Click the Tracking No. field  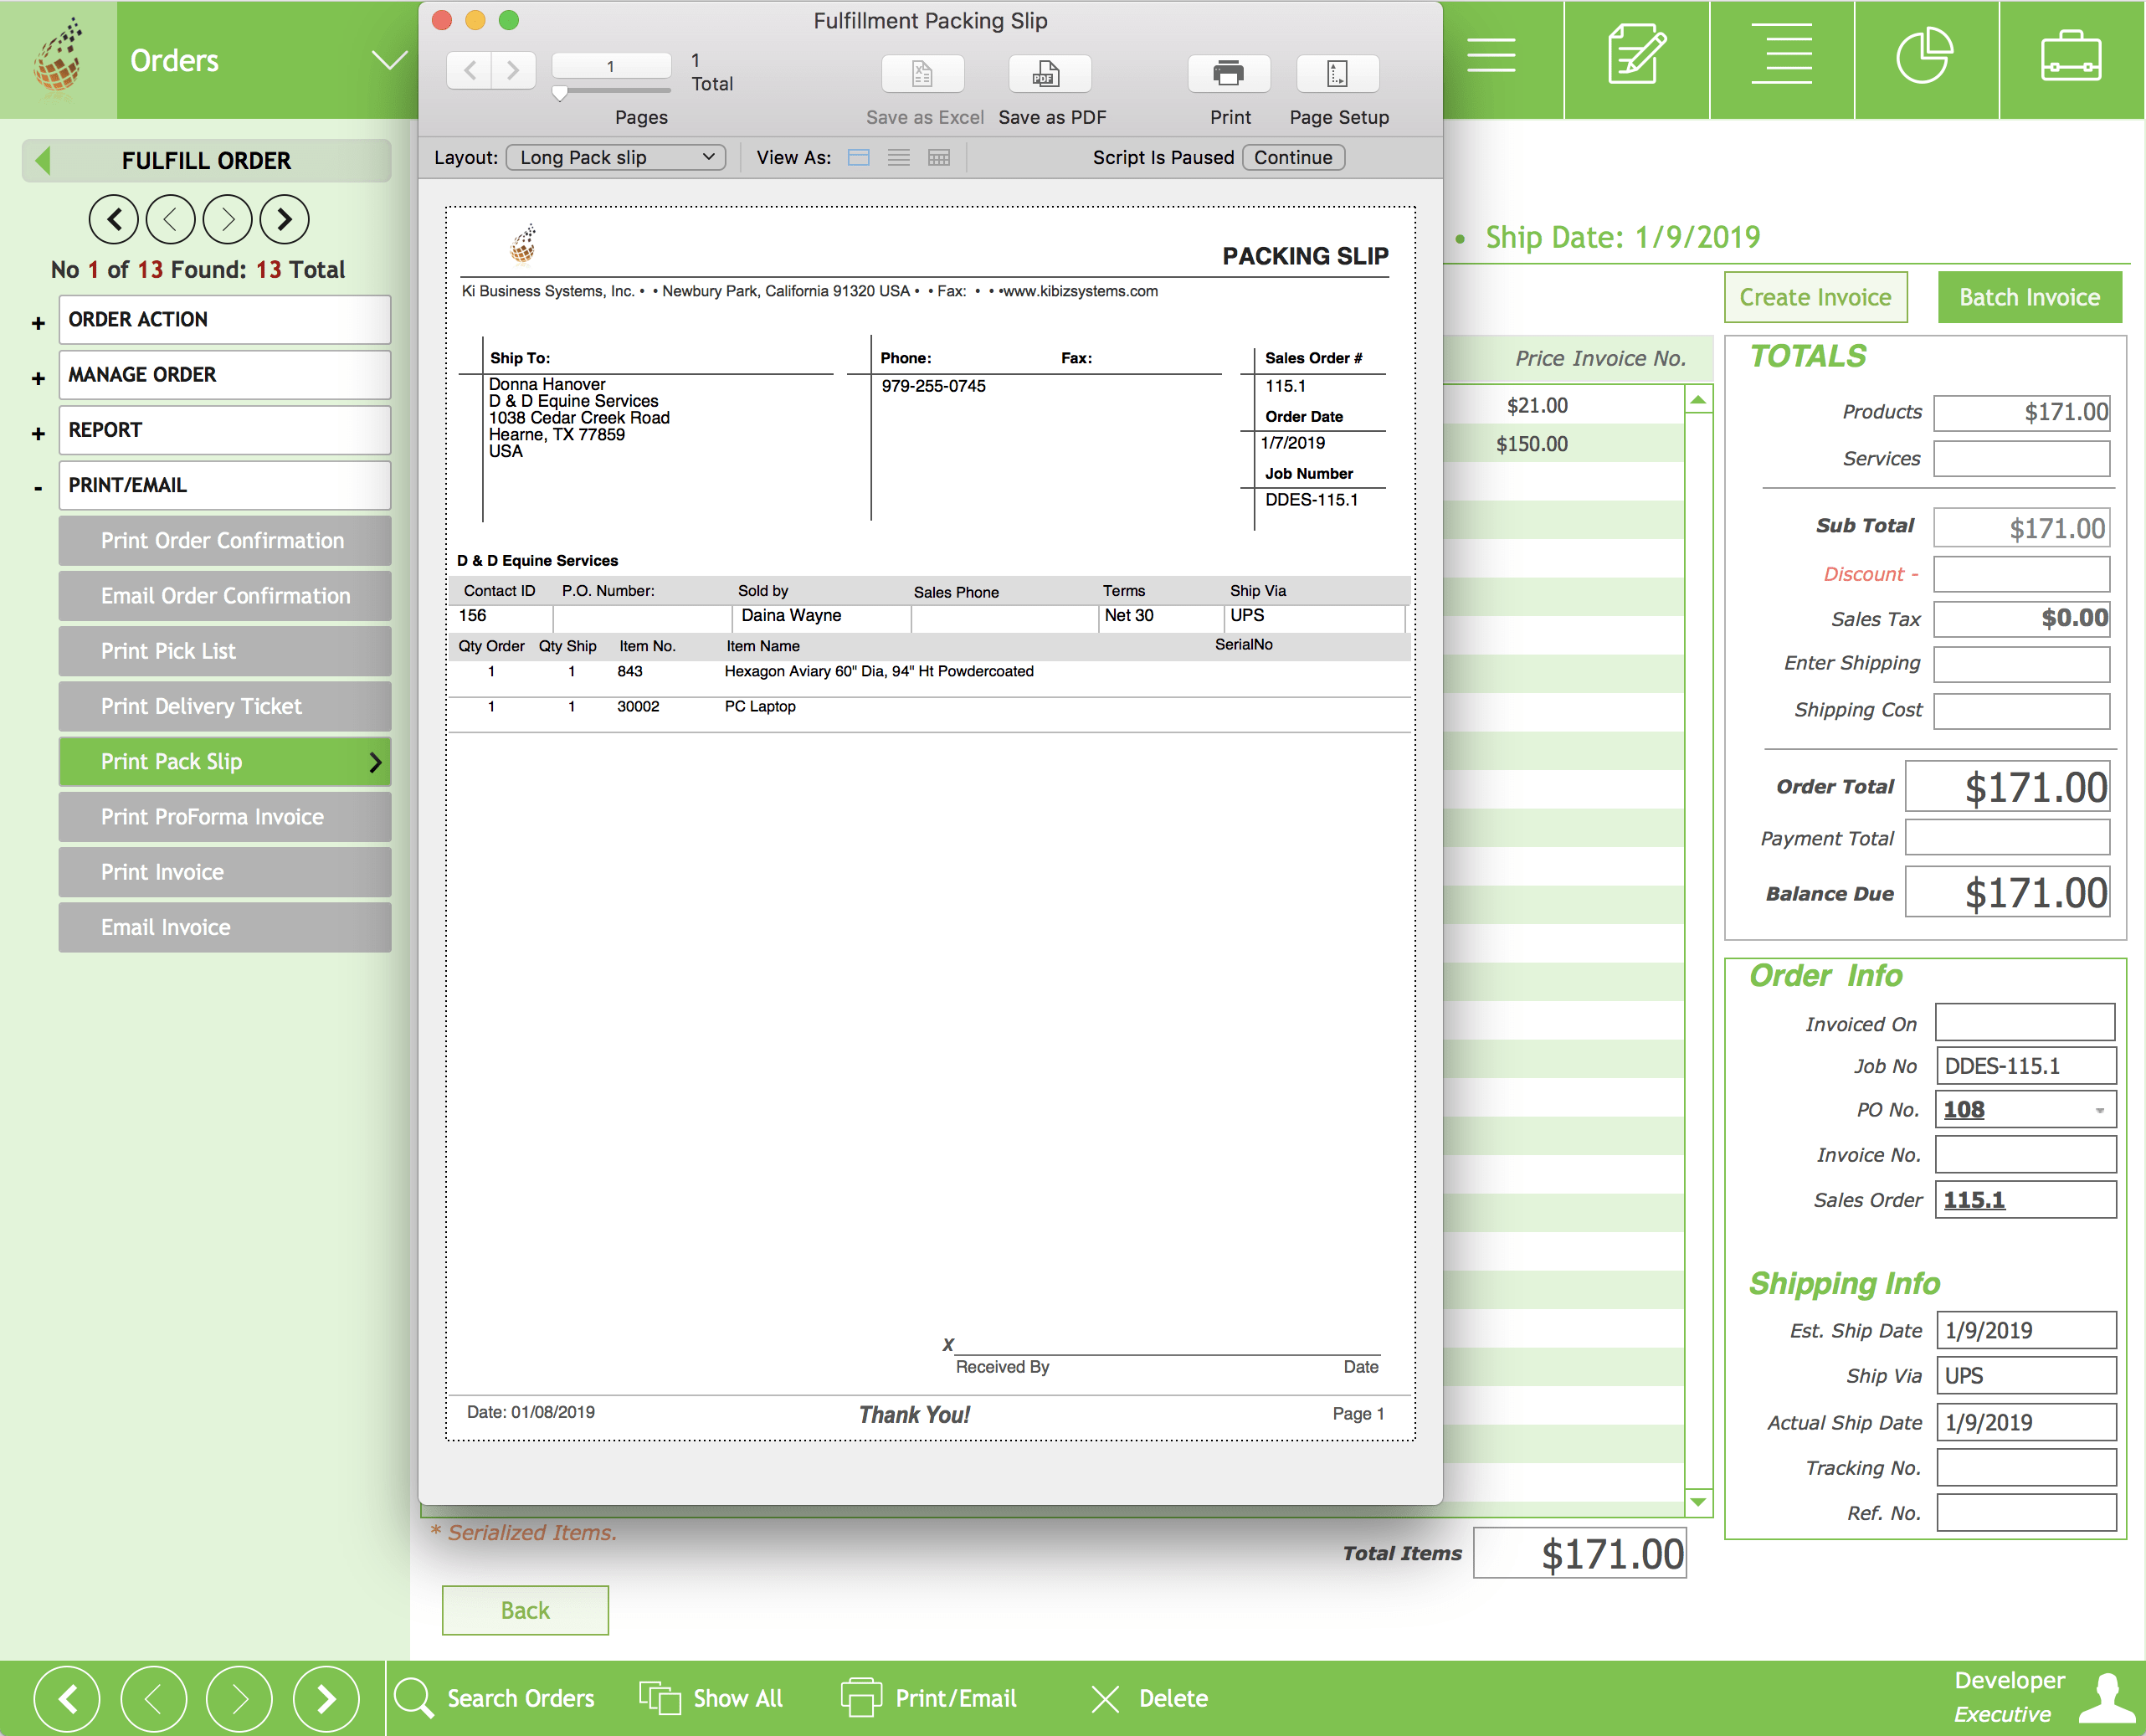2026,1468
